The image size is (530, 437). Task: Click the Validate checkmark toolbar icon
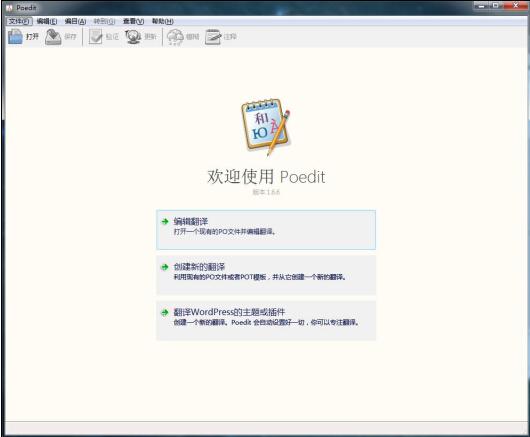(95, 37)
